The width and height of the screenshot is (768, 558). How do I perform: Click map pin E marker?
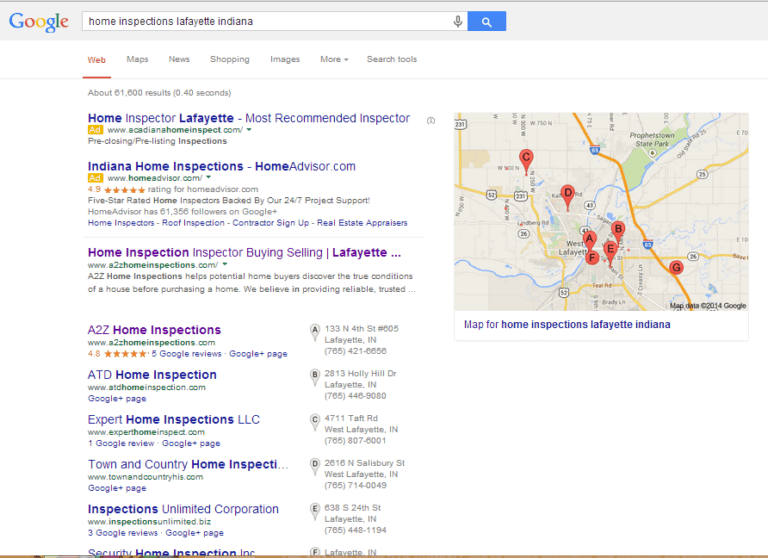610,251
